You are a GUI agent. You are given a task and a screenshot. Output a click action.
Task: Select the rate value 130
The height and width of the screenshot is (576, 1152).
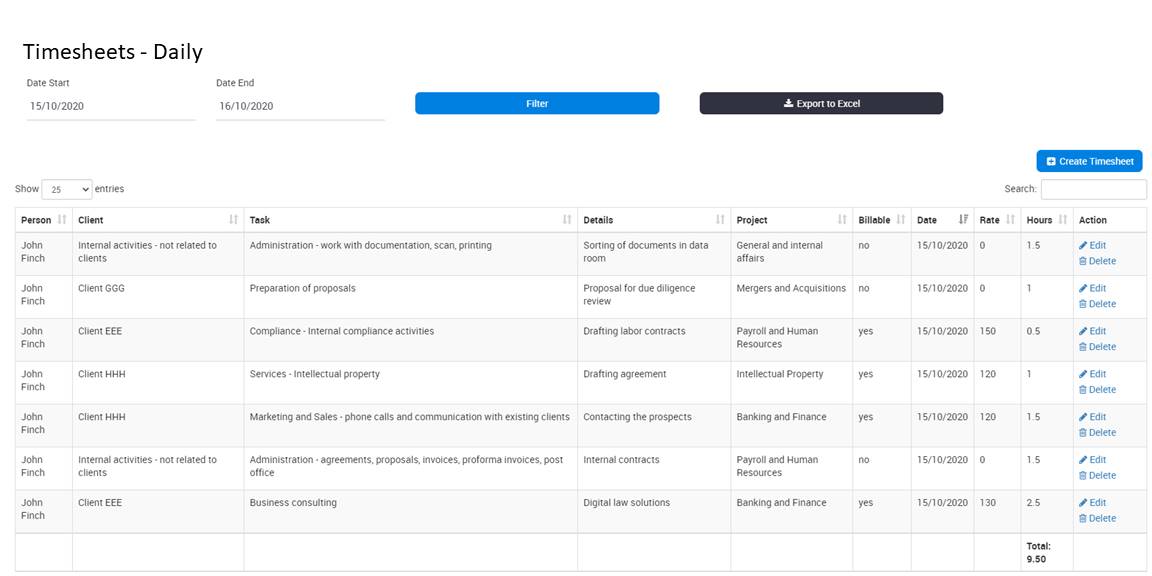(997, 511)
